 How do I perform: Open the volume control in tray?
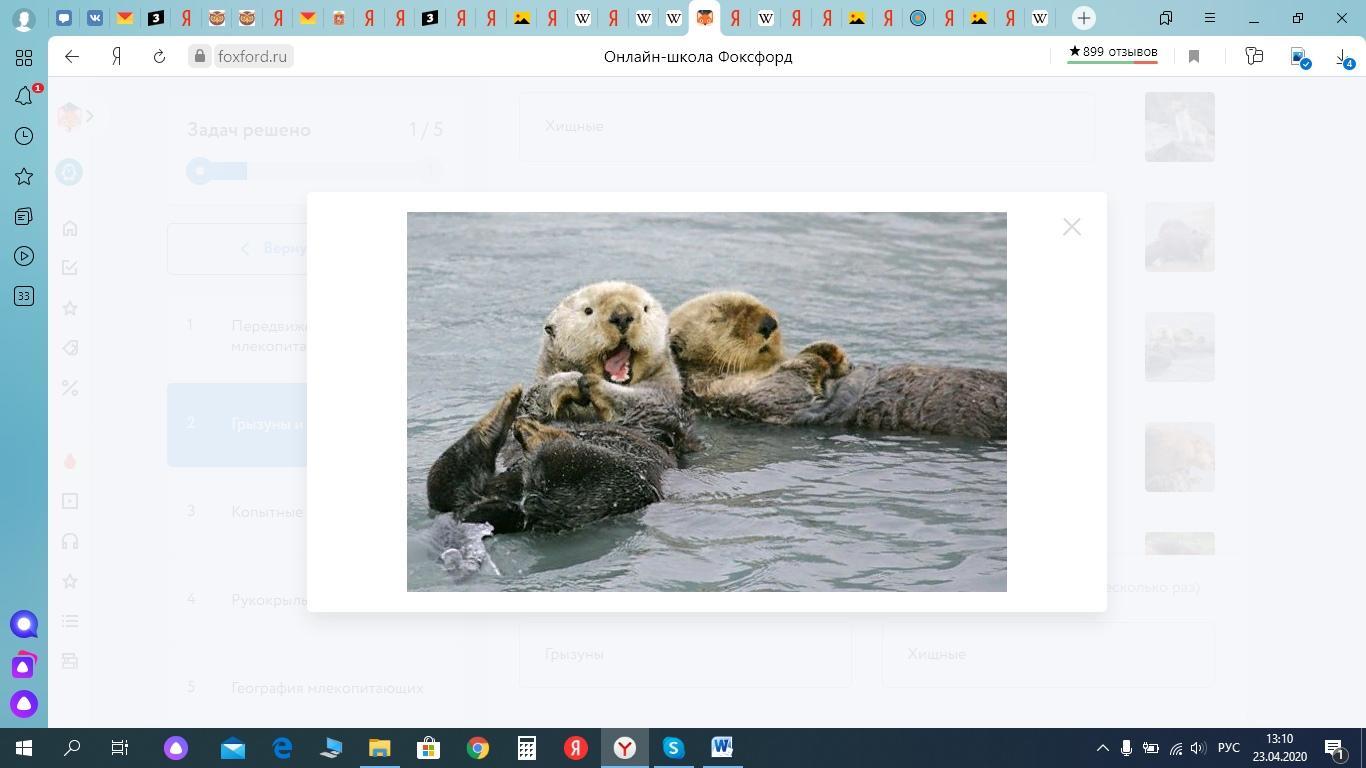pyautogui.click(x=1198, y=748)
